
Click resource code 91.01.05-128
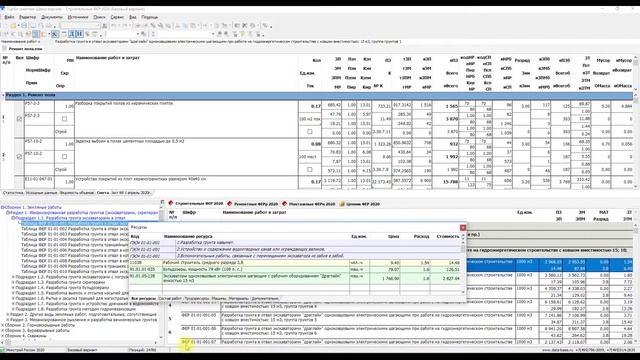pyautogui.click(x=142, y=276)
